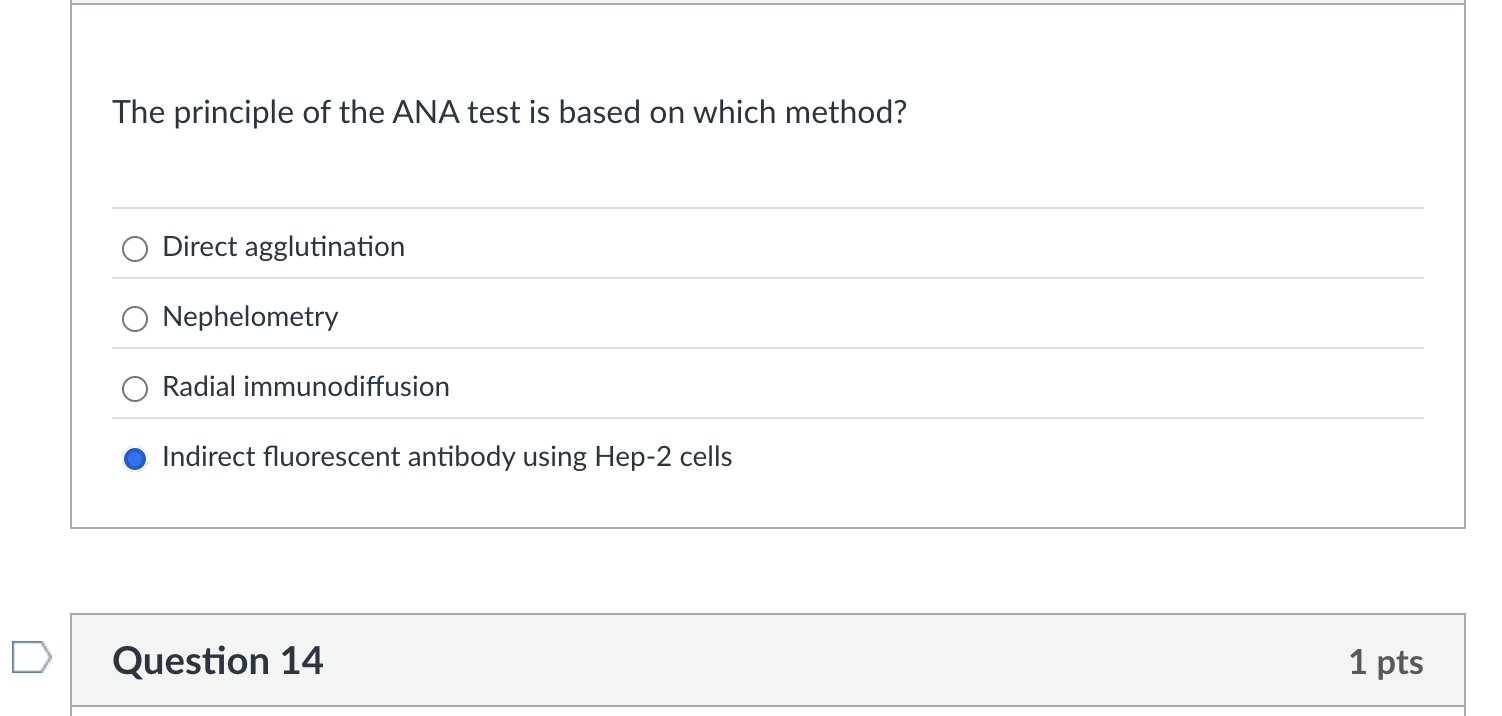Choose Radial immunodiffusion as the answer
1502x716 pixels.
coord(134,388)
